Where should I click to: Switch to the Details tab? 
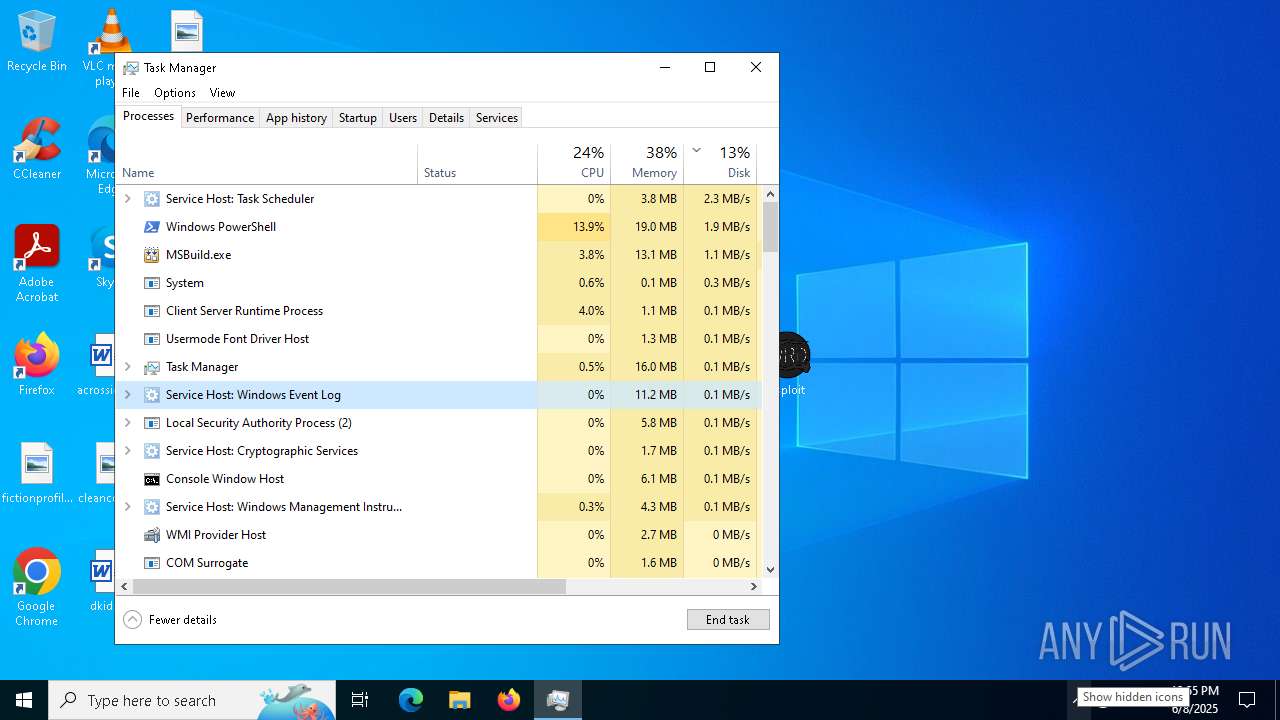coord(446,118)
